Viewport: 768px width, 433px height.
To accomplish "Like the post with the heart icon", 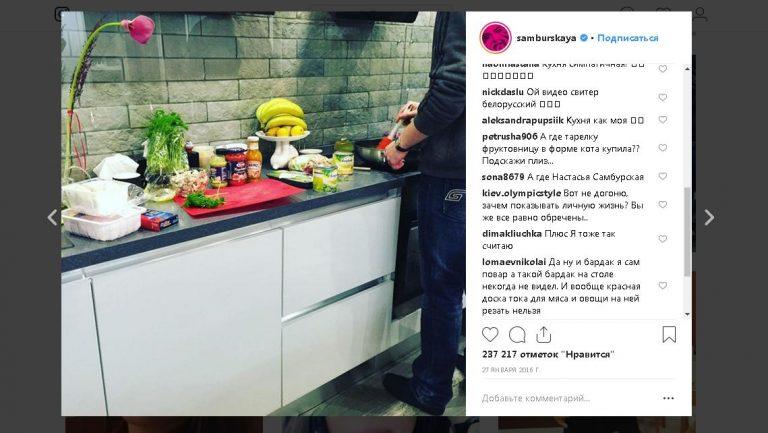I will (x=490, y=335).
